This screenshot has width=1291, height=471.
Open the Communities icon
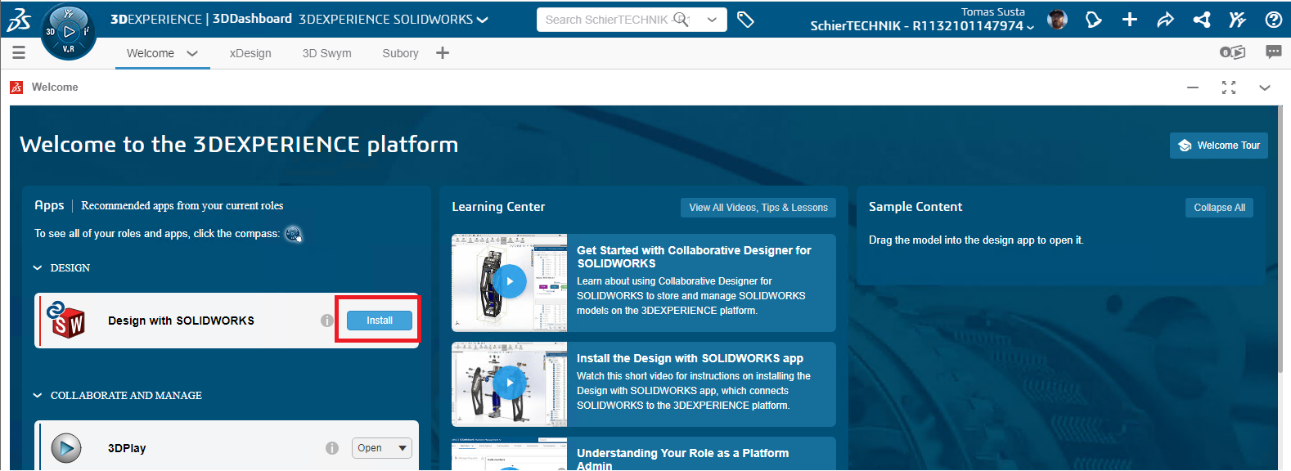pyautogui.click(x=1237, y=19)
